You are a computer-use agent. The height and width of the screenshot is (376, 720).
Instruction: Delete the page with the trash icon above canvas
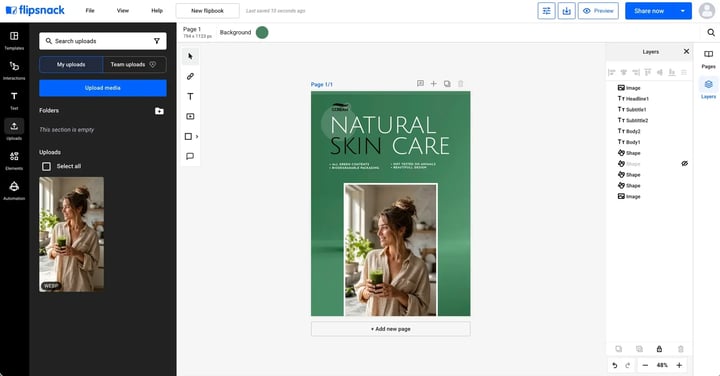[x=461, y=84]
